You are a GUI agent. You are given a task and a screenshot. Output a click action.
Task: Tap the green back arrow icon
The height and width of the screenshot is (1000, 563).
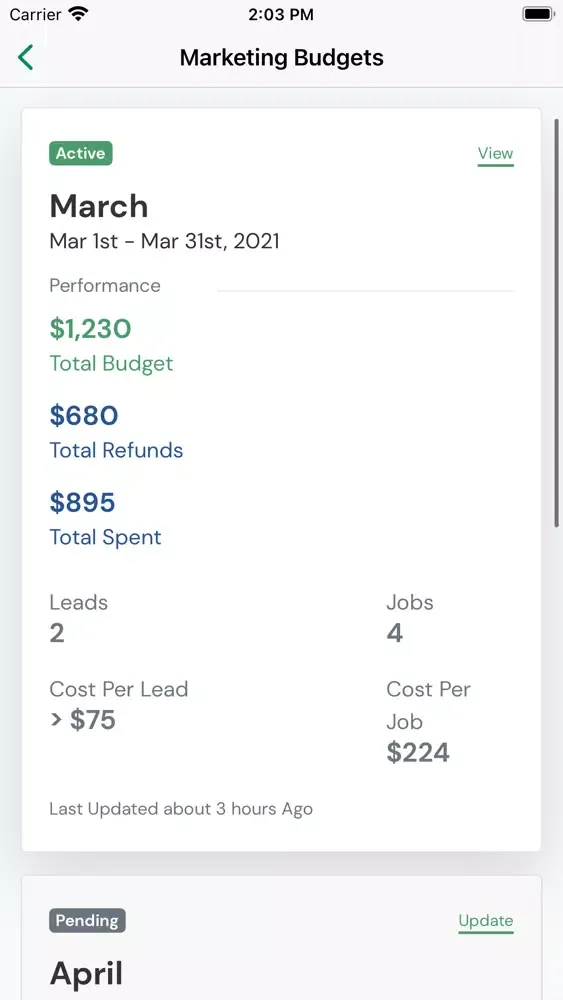pos(26,57)
